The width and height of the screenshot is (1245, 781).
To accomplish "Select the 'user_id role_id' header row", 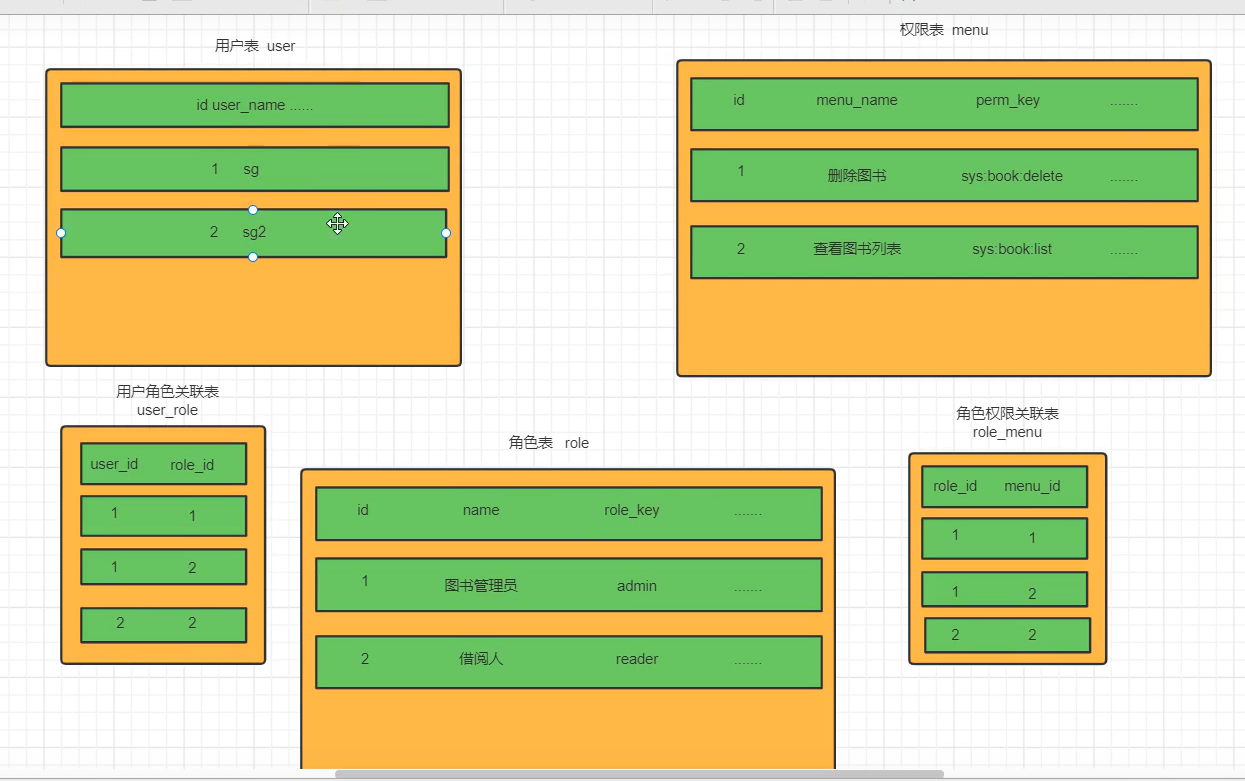I will (x=163, y=464).
